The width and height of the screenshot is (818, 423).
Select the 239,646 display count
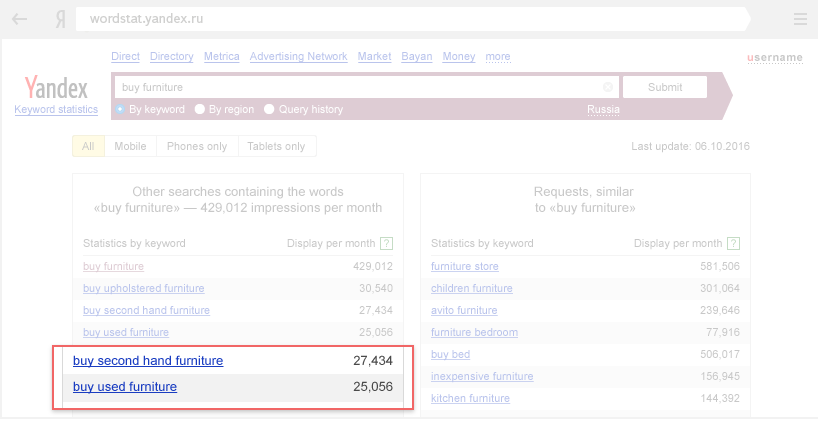pyautogui.click(x=720, y=310)
